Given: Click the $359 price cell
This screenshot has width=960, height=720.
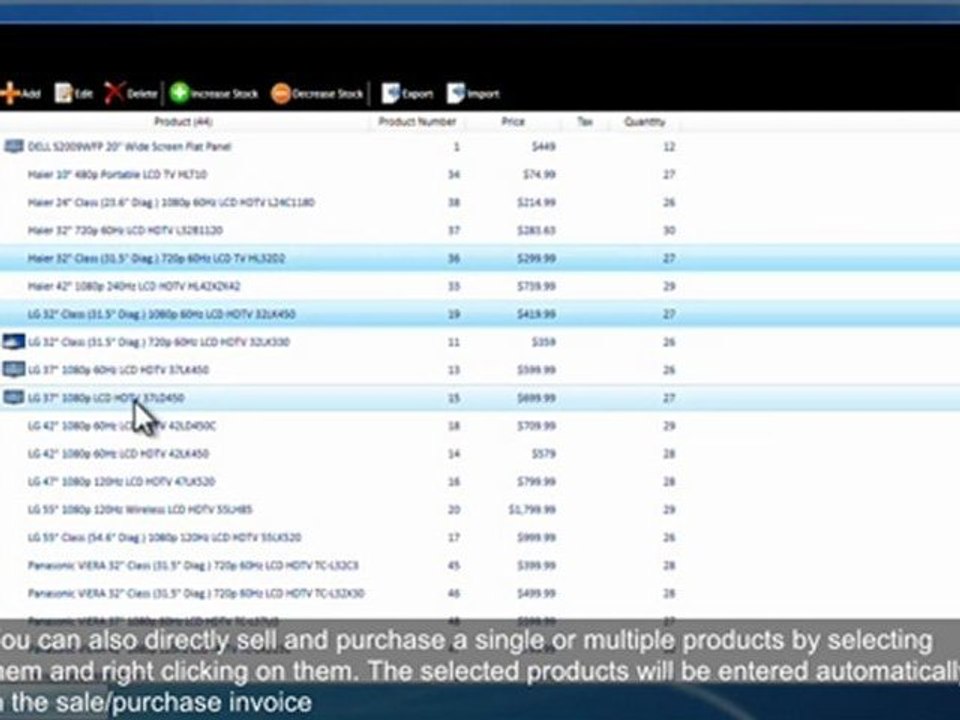Looking at the screenshot, I should pos(544,342).
